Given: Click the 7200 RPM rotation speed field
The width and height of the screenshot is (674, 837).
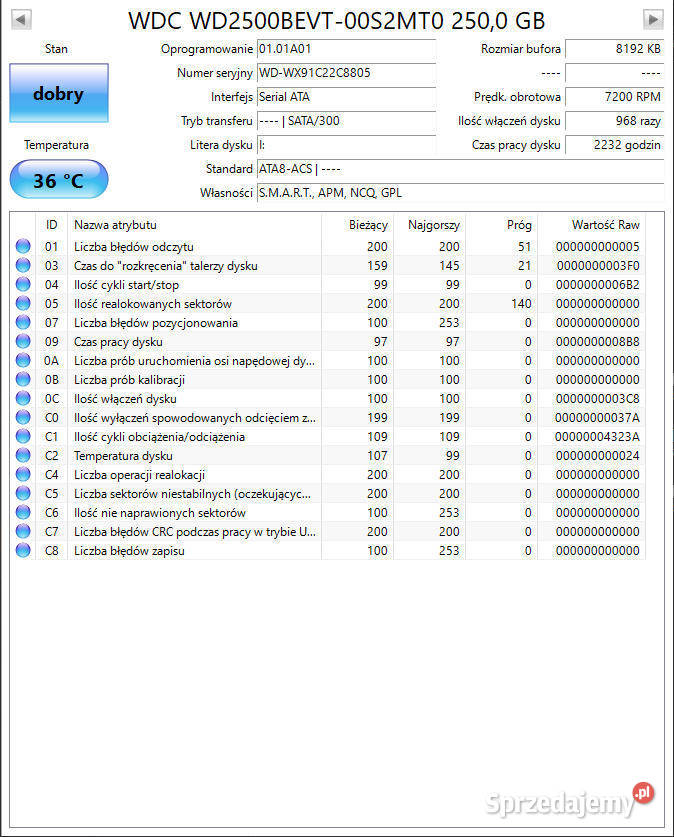Looking at the screenshot, I should point(614,97).
